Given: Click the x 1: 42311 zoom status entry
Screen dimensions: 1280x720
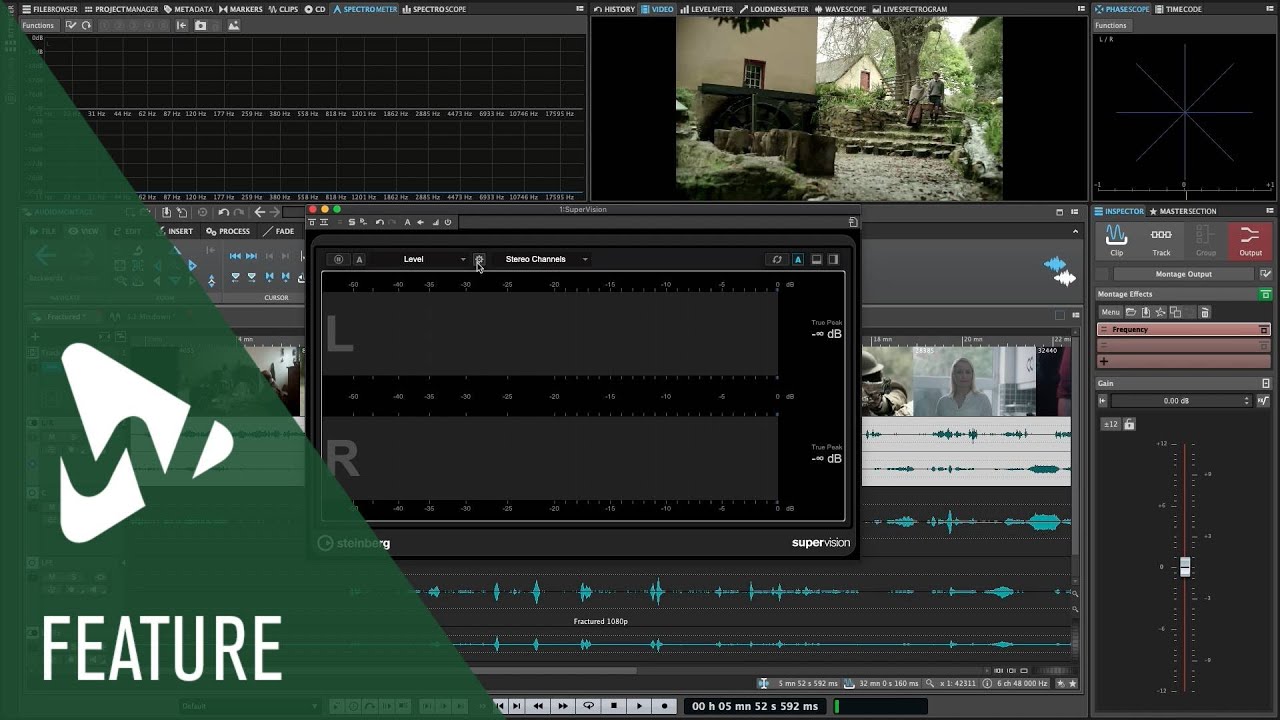Looking at the screenshot, I should coord(950,684).
